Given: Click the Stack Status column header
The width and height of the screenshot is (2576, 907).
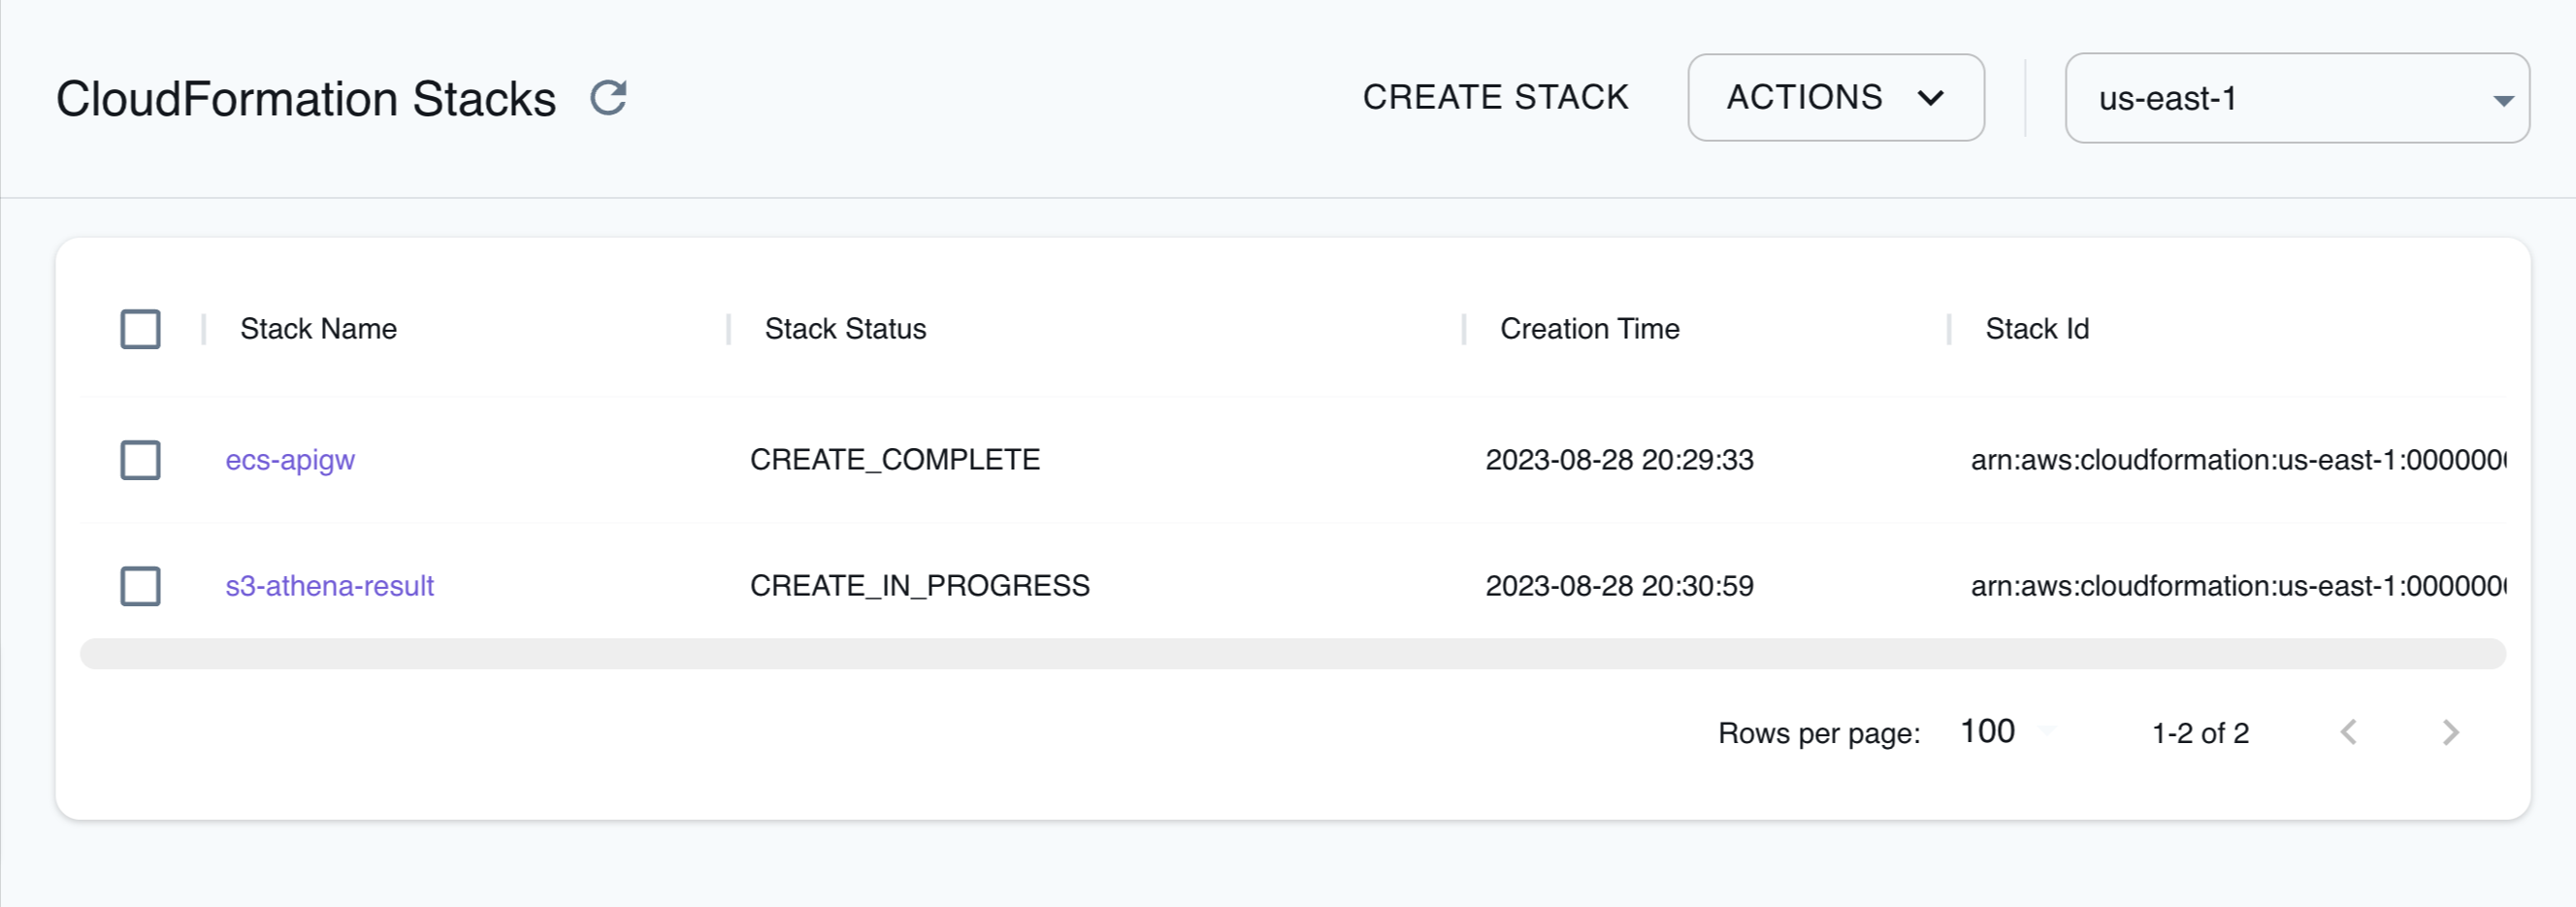Looking at the screenshot, I should point(845,328).
